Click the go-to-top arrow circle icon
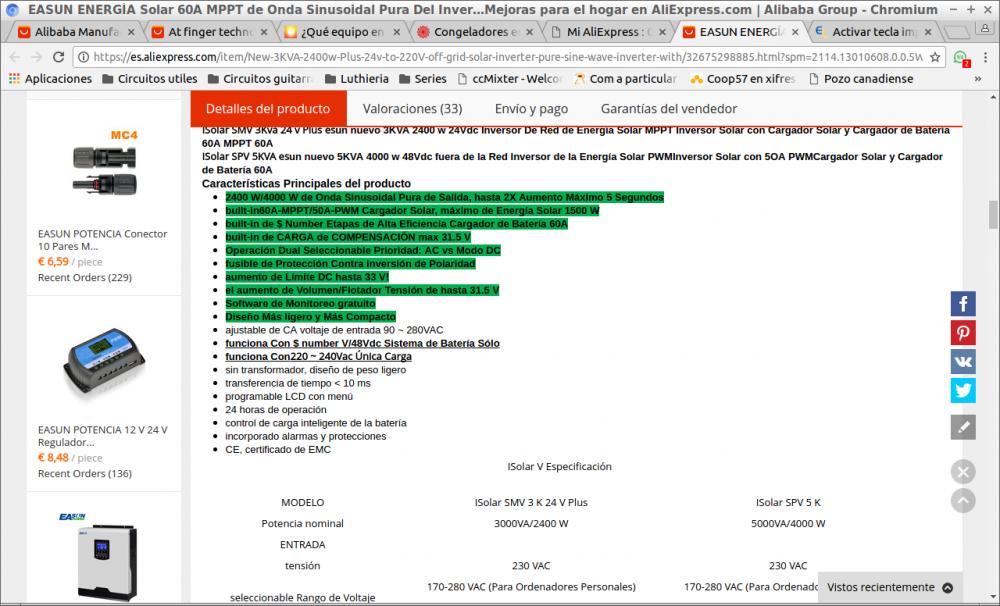Viewport: 1000px width, 606px height. click(x=963, y=501)
